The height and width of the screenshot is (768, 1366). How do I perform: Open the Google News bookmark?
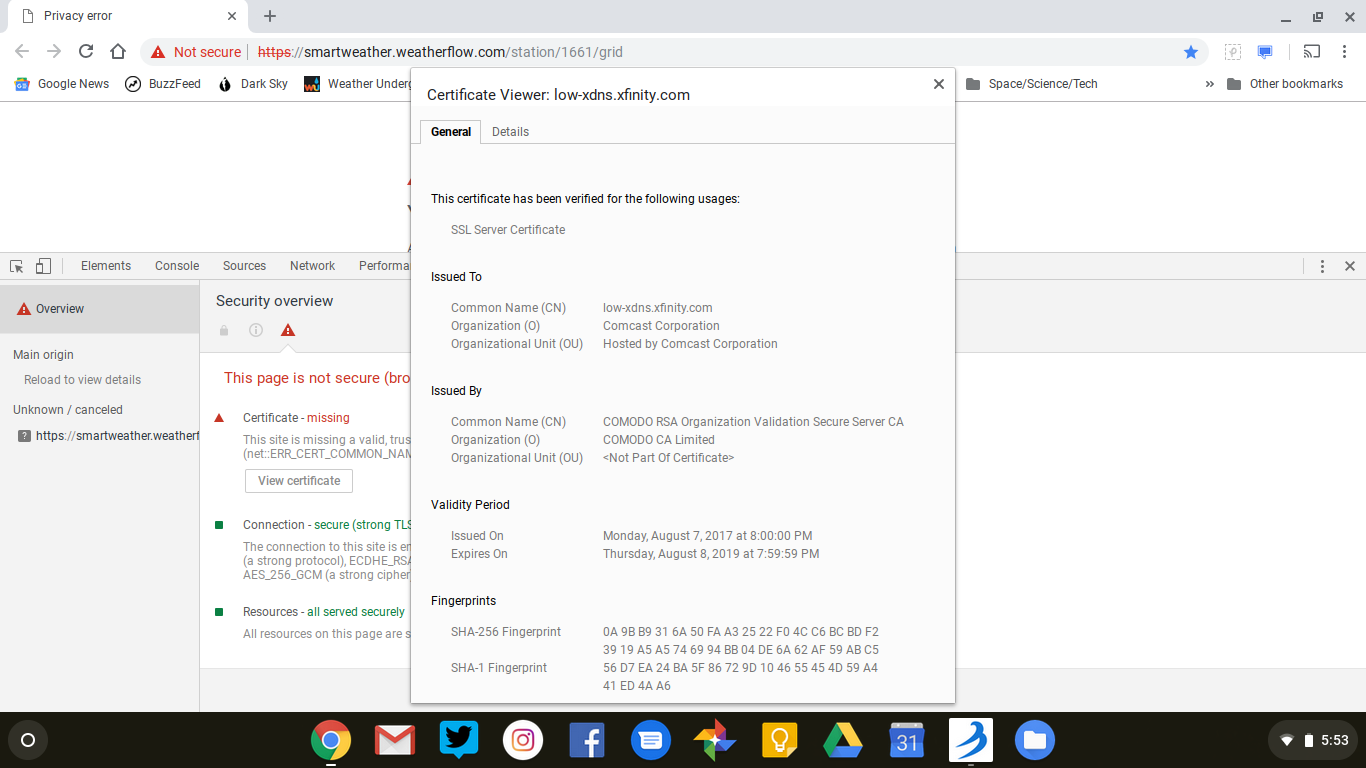pos(62,84)
